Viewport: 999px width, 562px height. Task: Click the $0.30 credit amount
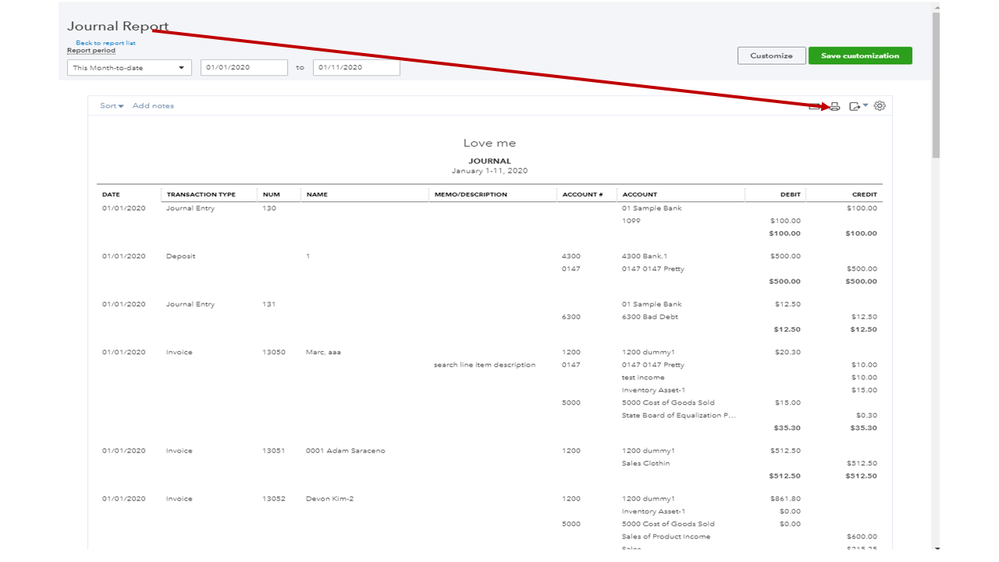[866, 415]
